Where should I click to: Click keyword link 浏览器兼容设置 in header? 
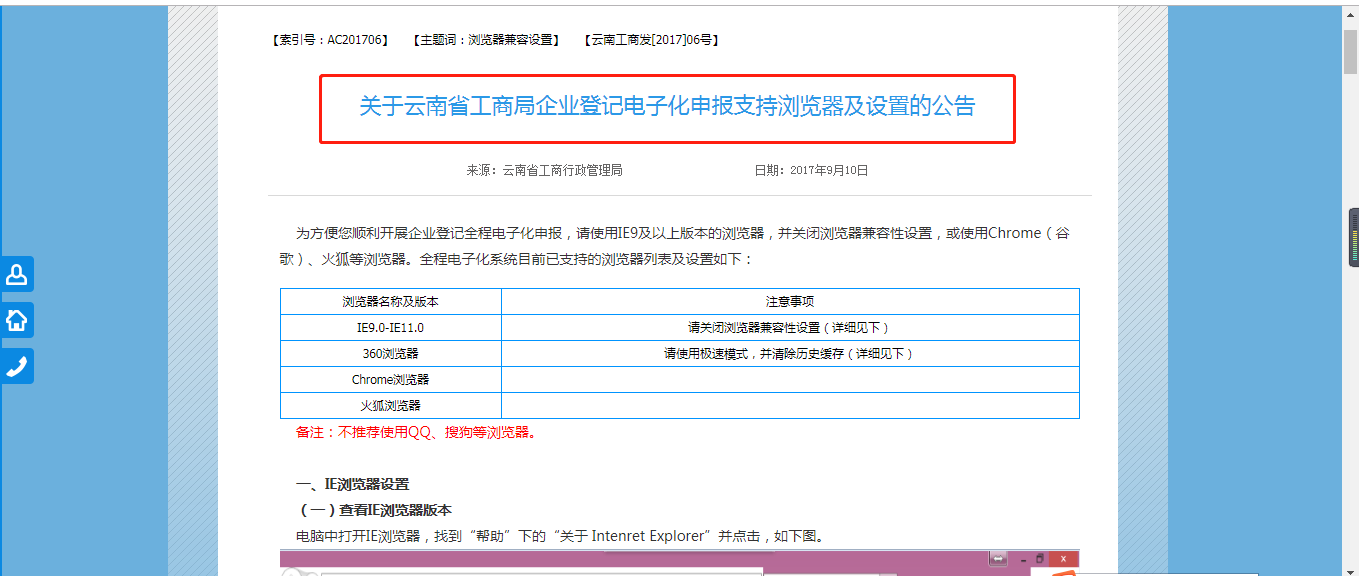(485, 40)
